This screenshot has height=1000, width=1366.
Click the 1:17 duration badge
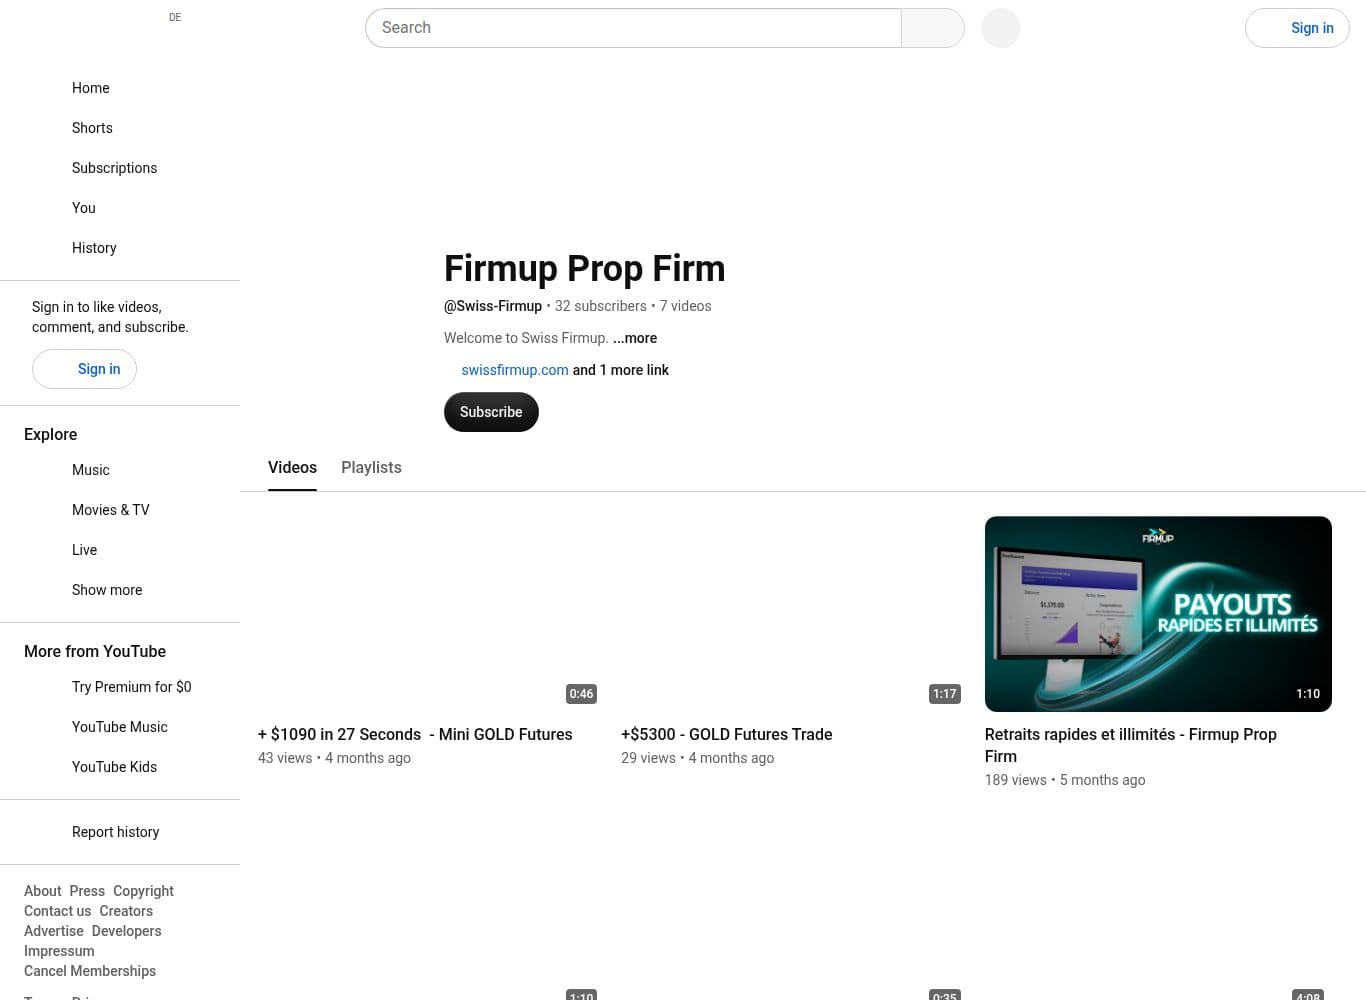(x=945, y=693)
